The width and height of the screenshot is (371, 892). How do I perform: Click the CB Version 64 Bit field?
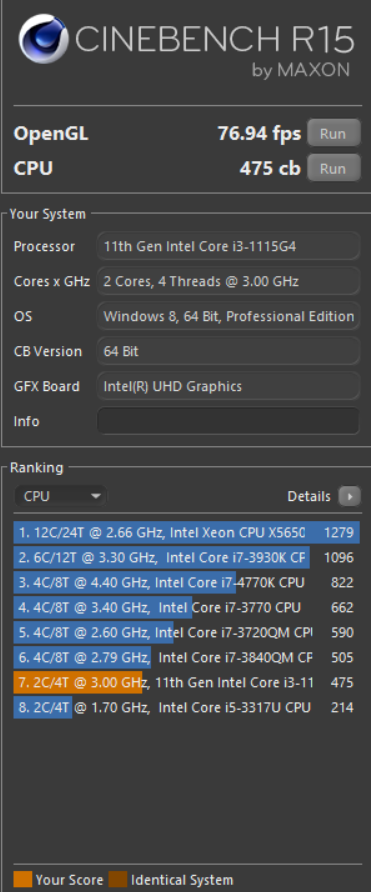click(228, 351)
